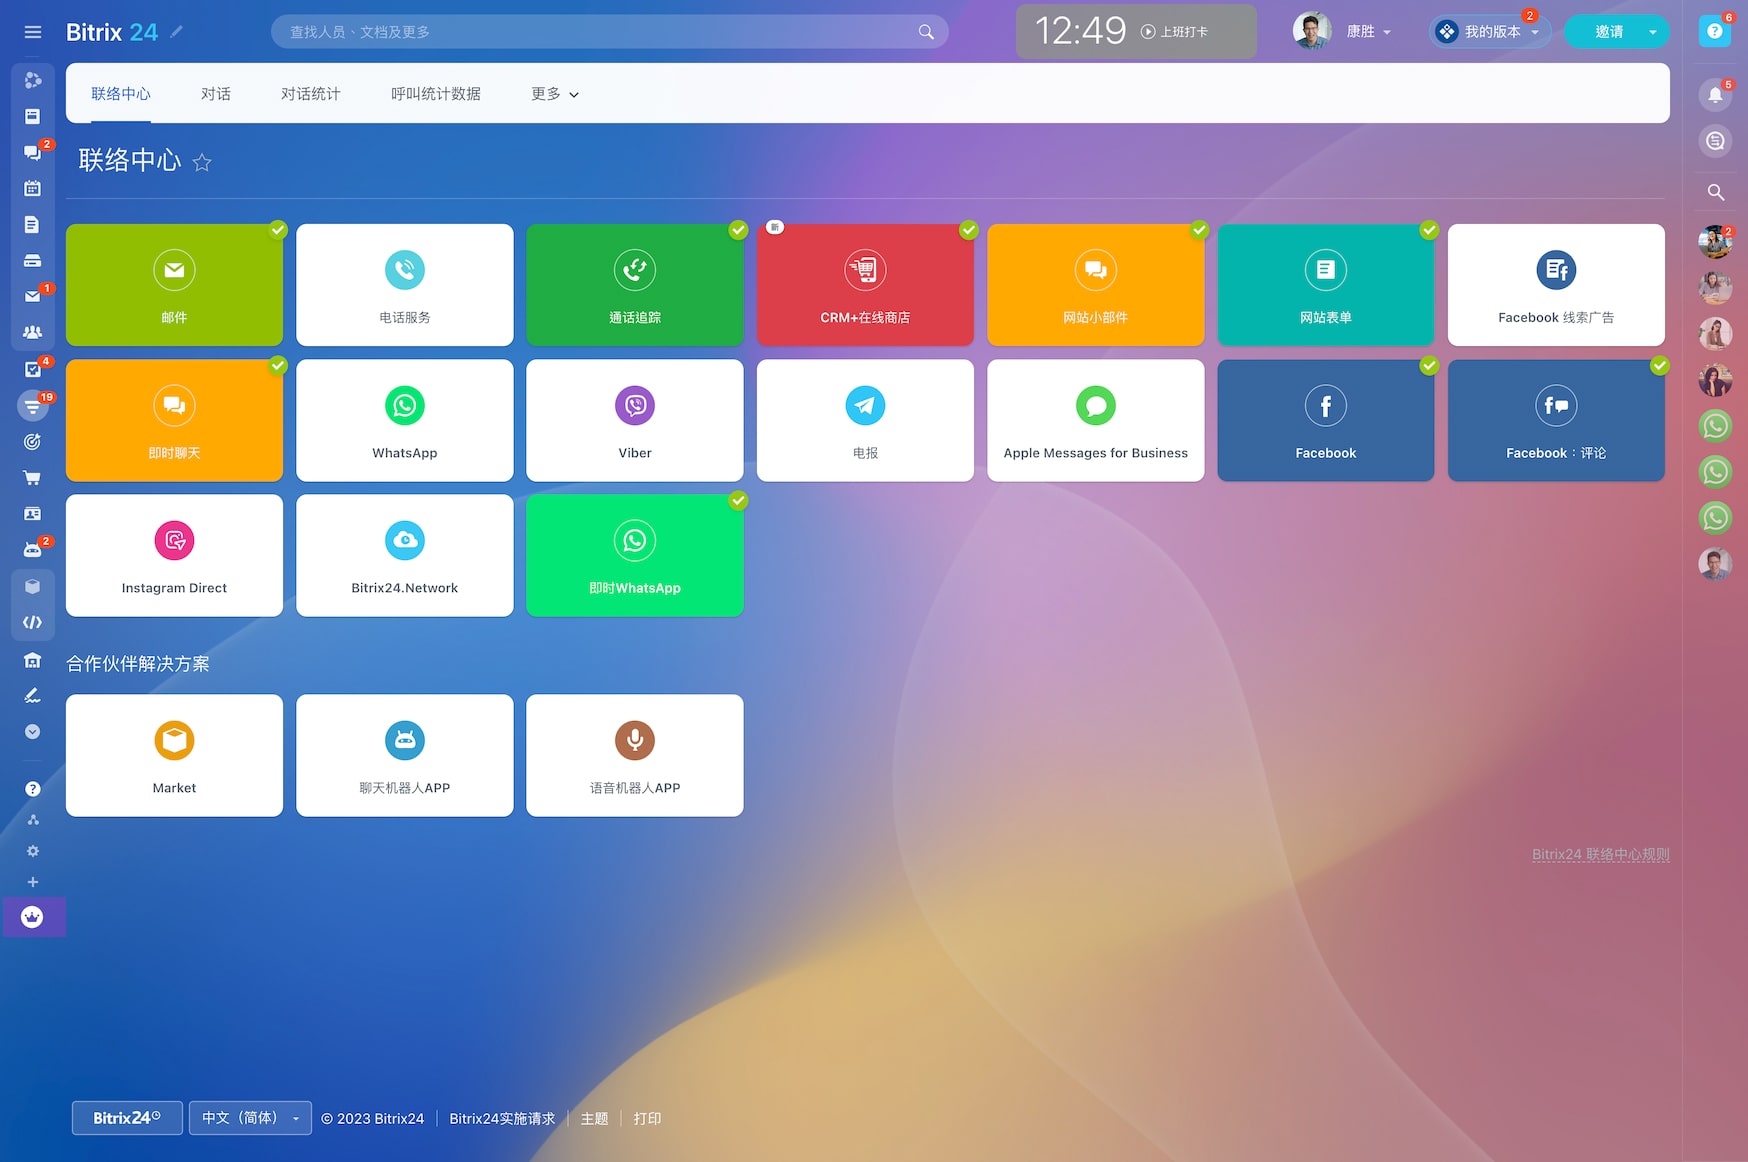Open 康胜 user profile dropdown
The image size is (1748, 1162).
click(x=1369, y=32)
